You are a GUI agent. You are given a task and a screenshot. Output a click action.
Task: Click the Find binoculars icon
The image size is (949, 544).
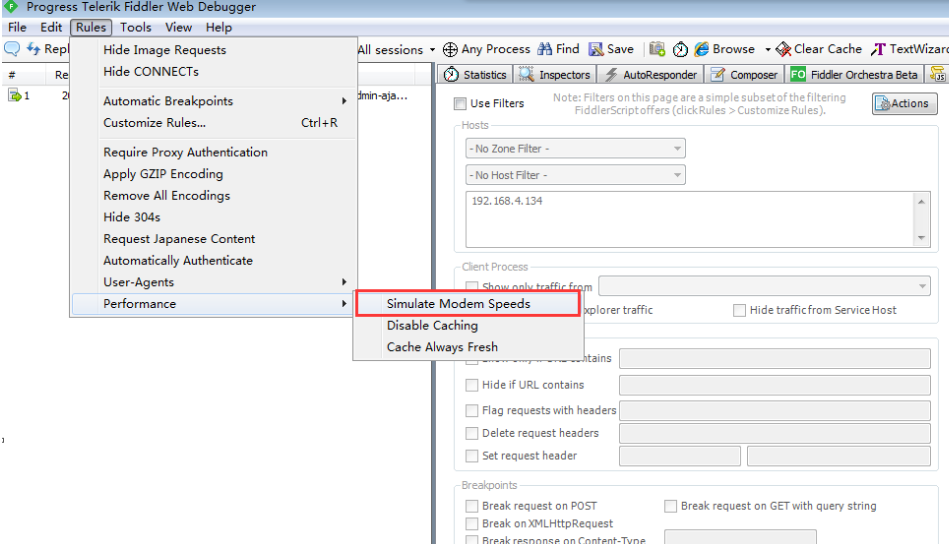[x=545, y=49]
